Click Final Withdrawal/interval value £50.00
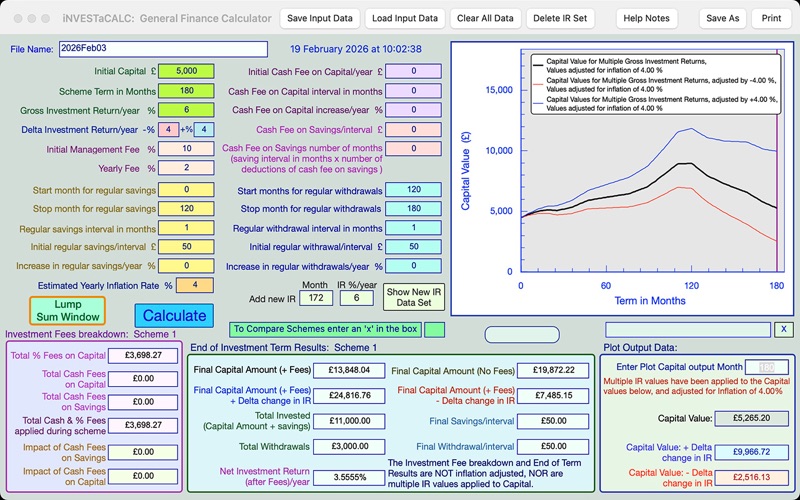Image resolution: width=800 pixels, height=500 pixels. pyautogui.click(x=553, y=446)
